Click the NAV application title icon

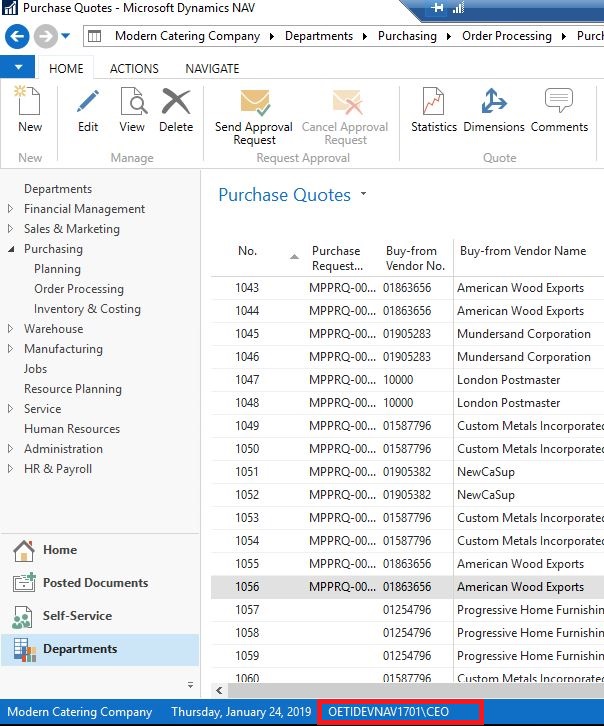(10, 8)
